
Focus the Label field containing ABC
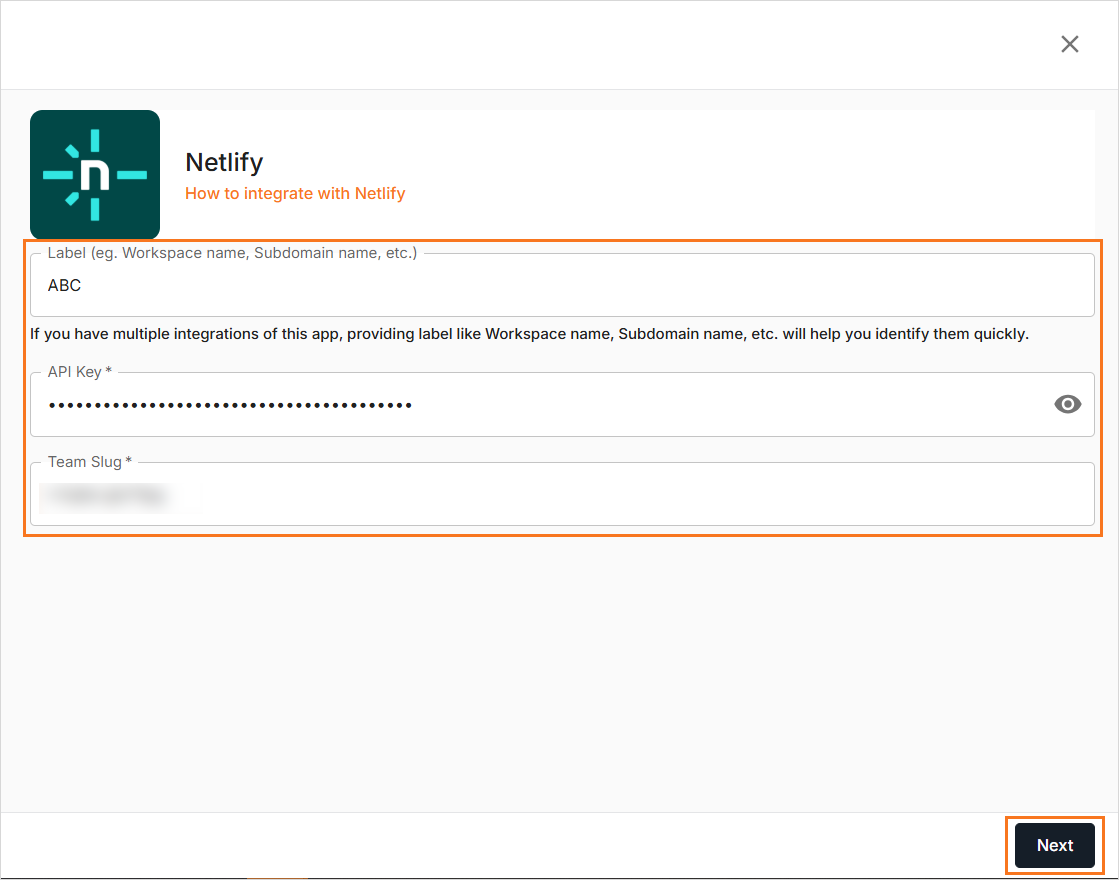point(562,285)
